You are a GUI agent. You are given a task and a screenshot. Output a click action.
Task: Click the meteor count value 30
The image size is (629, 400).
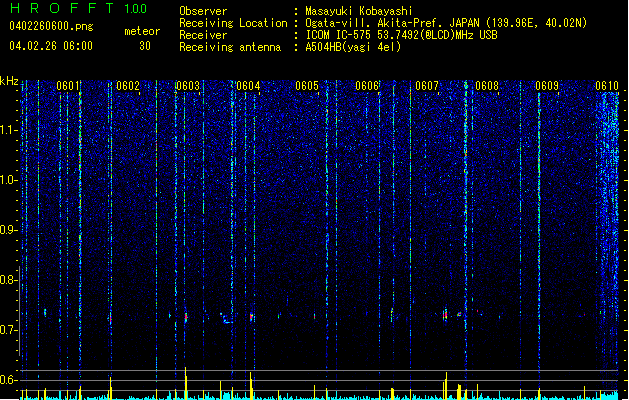click(145, 46)
